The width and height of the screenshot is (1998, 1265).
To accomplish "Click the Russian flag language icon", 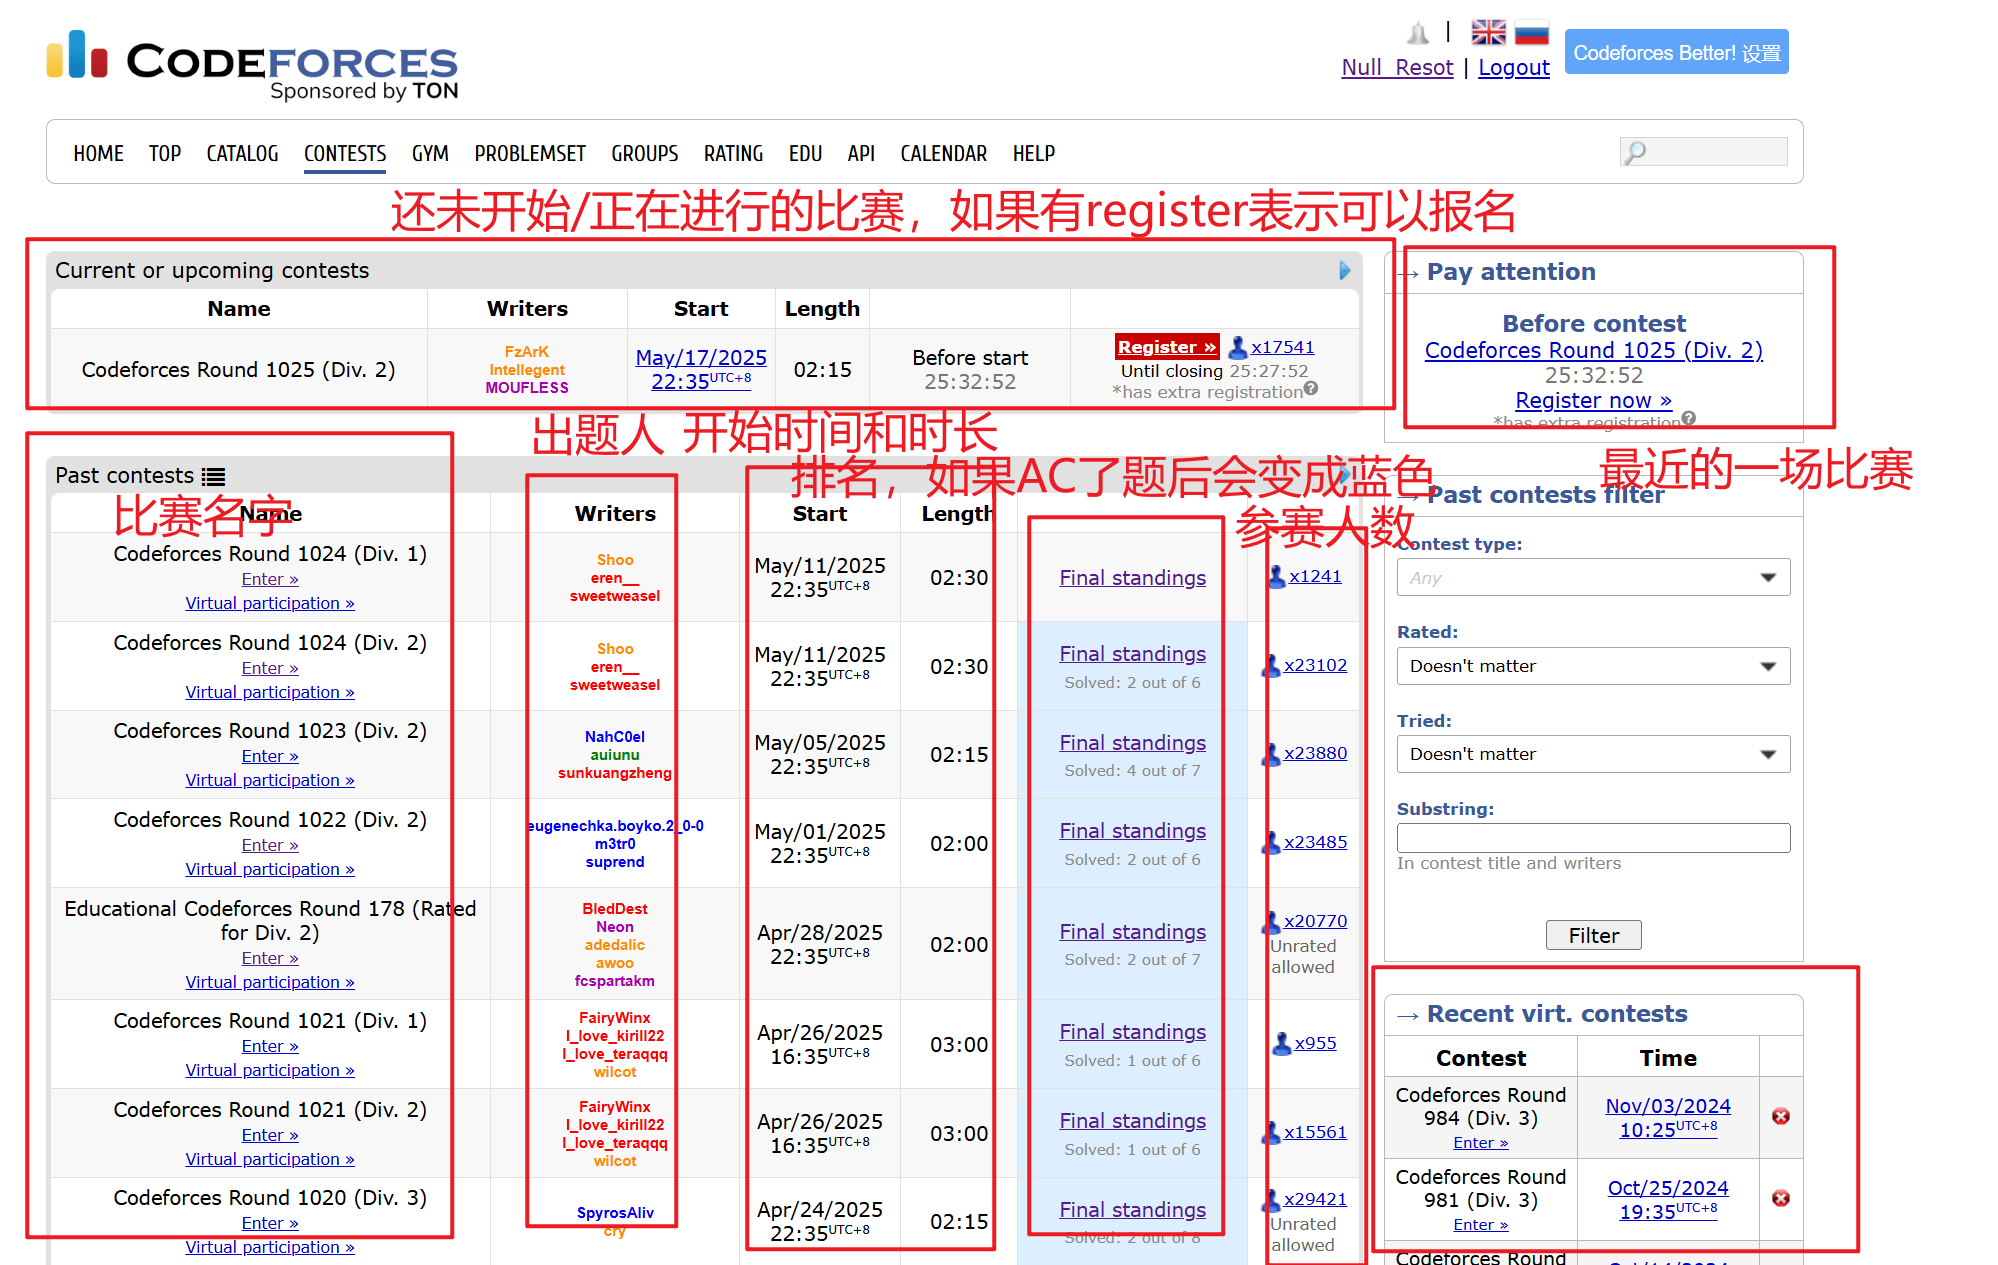I will pyautogui.click(x=1531, y=33).
